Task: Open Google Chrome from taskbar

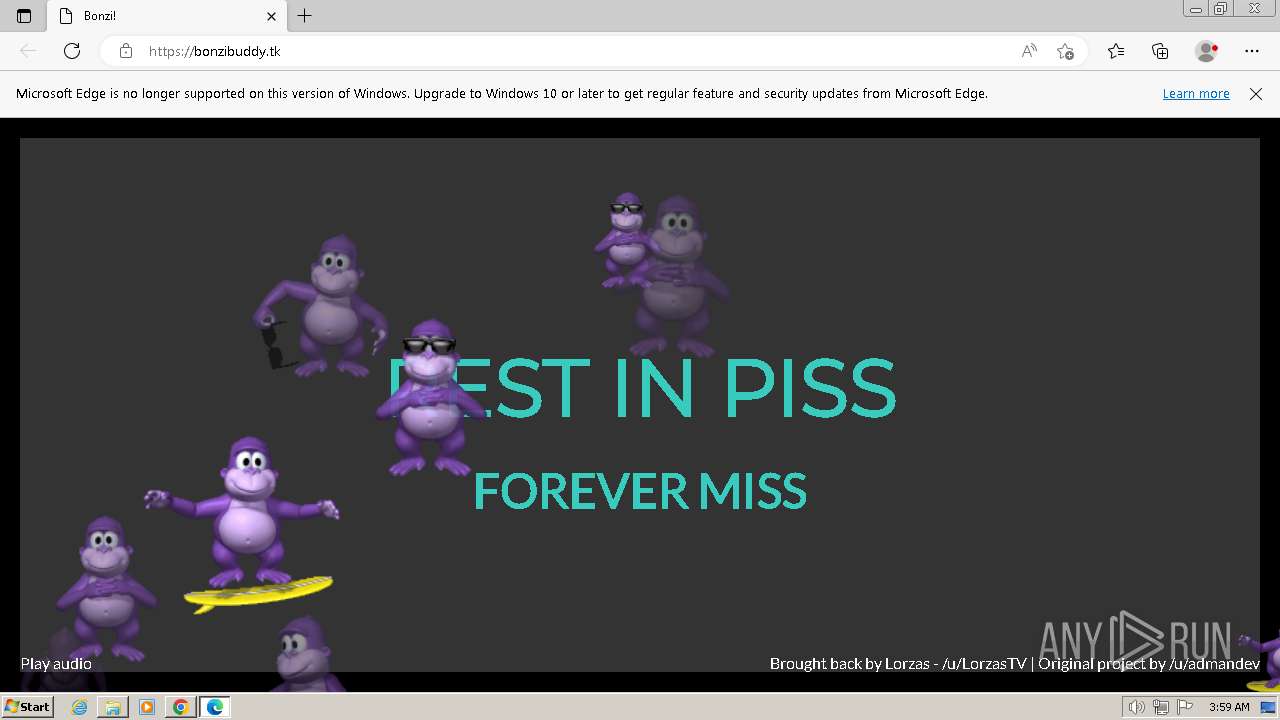Action: pos(180,707)
